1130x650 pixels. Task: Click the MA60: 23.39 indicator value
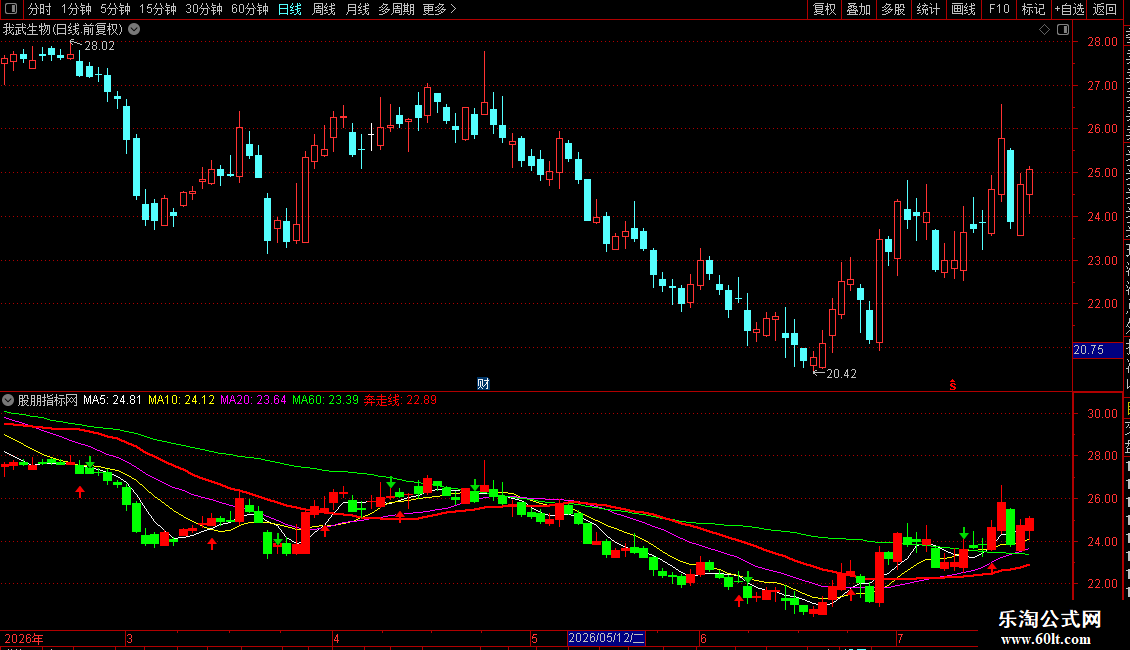(x=325, y=400)
